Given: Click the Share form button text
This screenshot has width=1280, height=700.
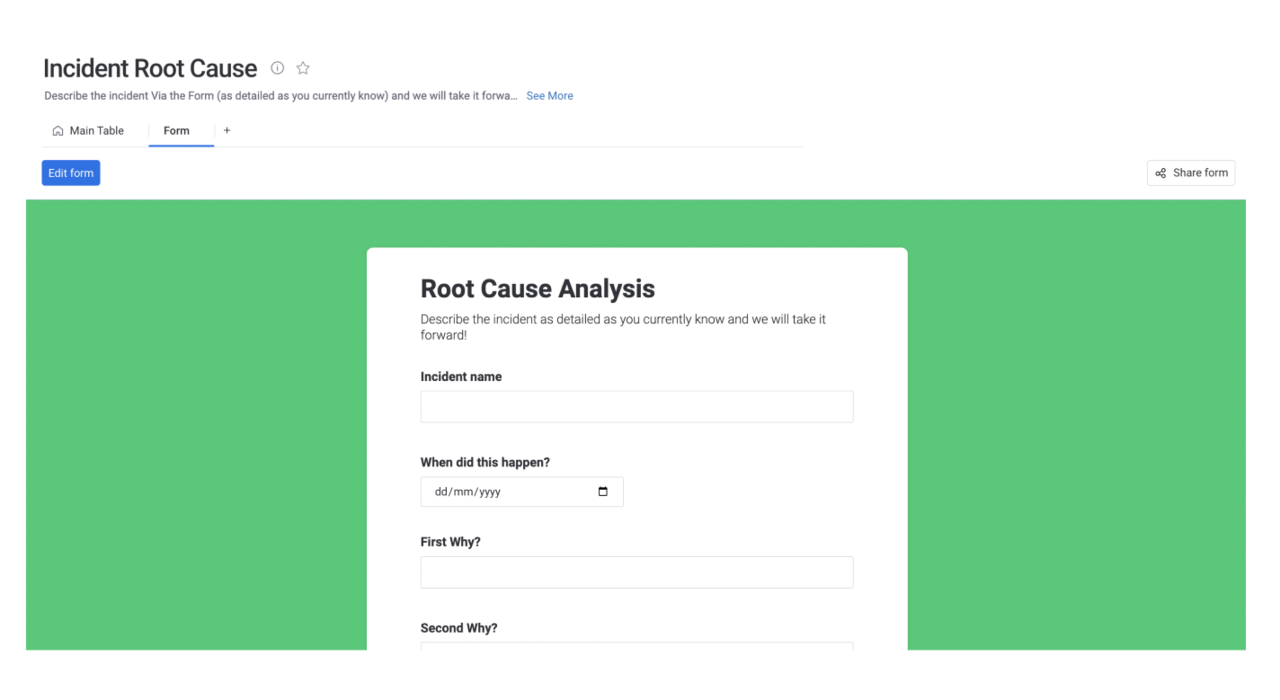Looking at the screenshot, I should [x=1200, y=173].
